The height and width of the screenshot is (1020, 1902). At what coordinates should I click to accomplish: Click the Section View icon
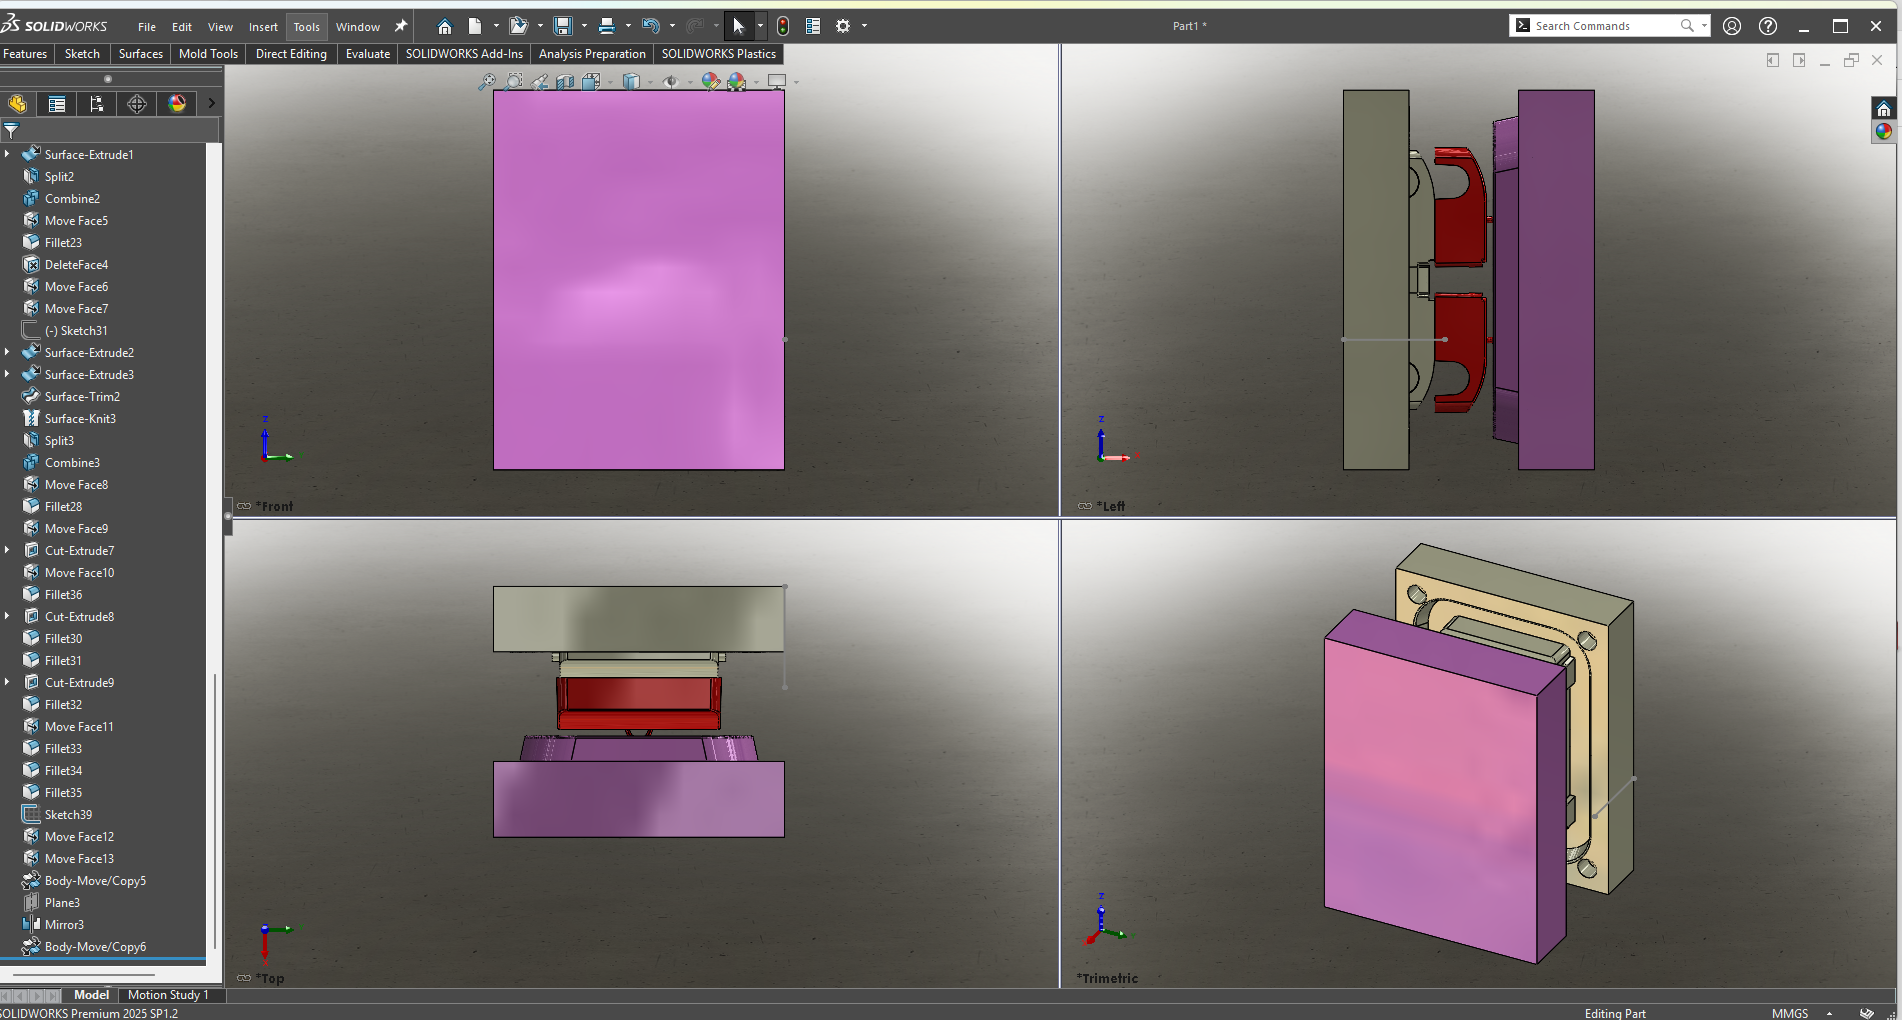pos(565,82)
